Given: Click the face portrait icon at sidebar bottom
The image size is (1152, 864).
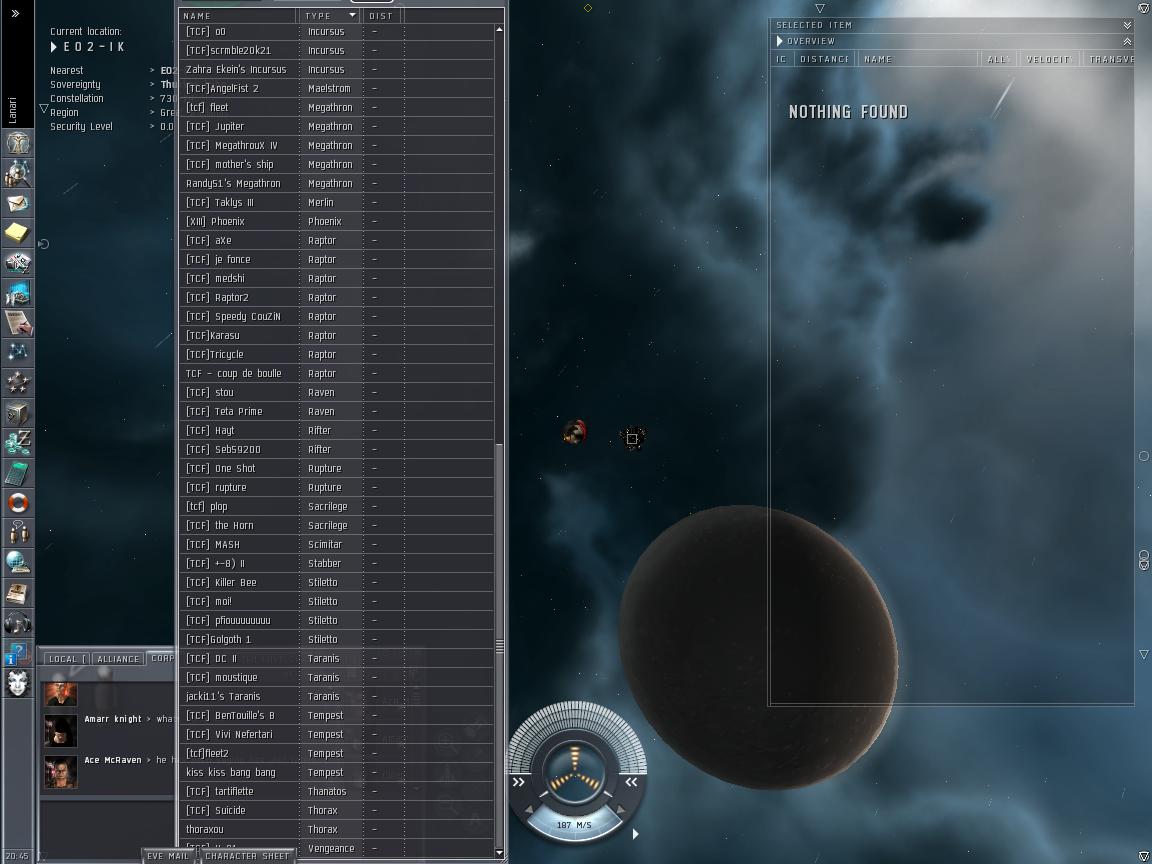Looking at the screenshot, I should [18, 683].
